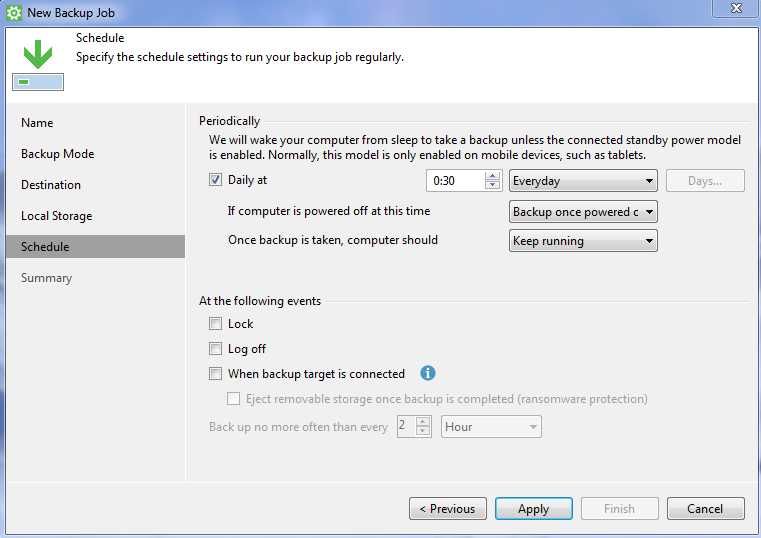
Task: Decrease daily time with down spinner arrow
Action: [x=493, y=185]
